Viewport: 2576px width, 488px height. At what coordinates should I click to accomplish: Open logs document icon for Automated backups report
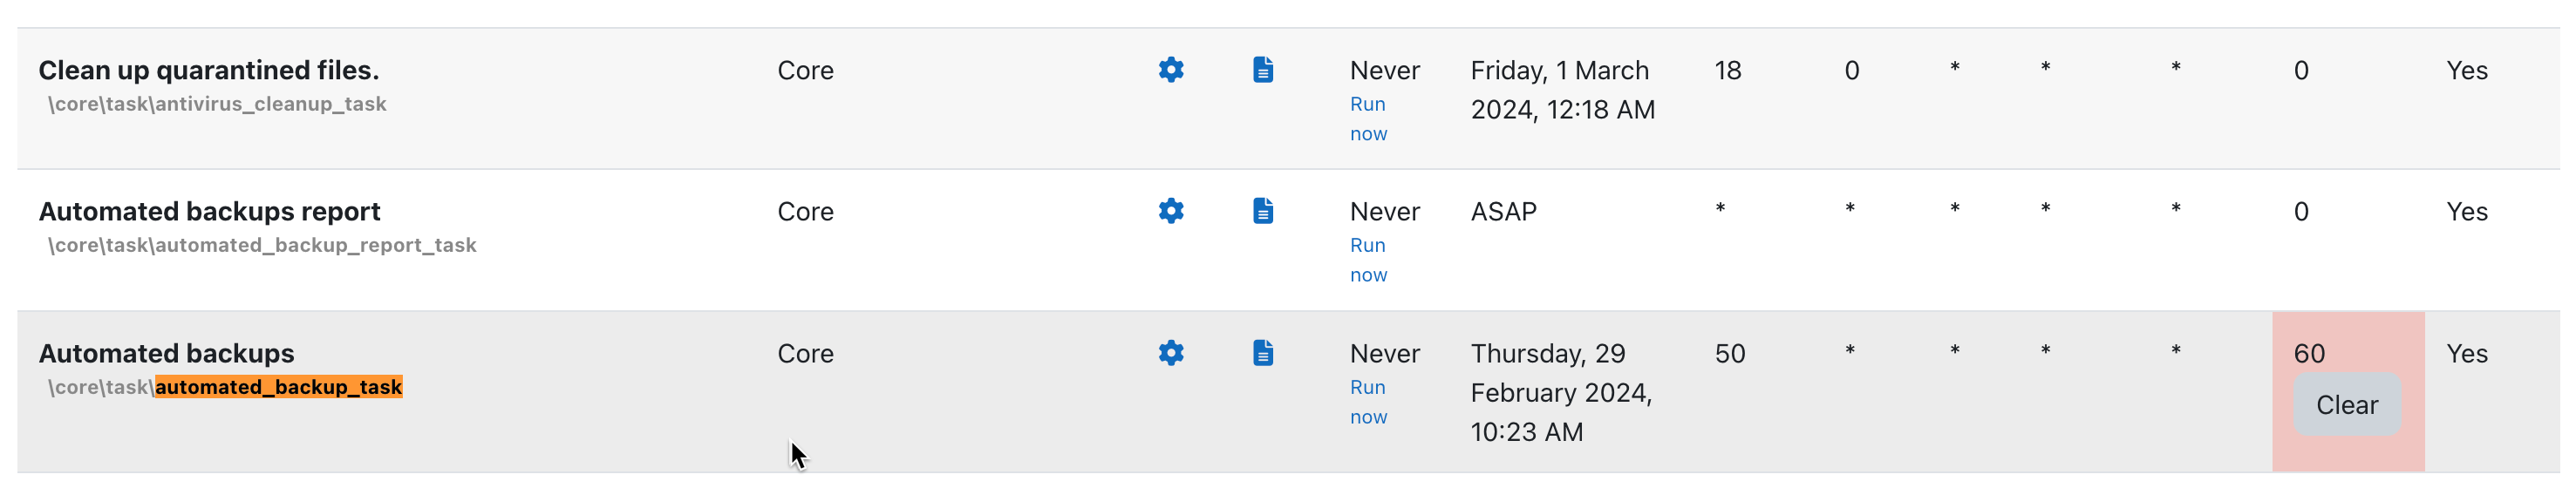pos(1263,211)
